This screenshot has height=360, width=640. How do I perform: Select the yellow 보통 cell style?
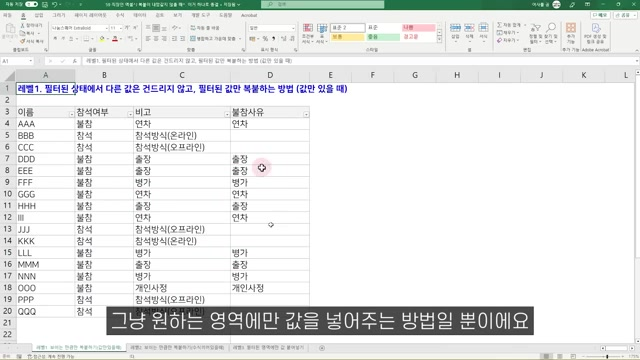click(x=347, y=37)
